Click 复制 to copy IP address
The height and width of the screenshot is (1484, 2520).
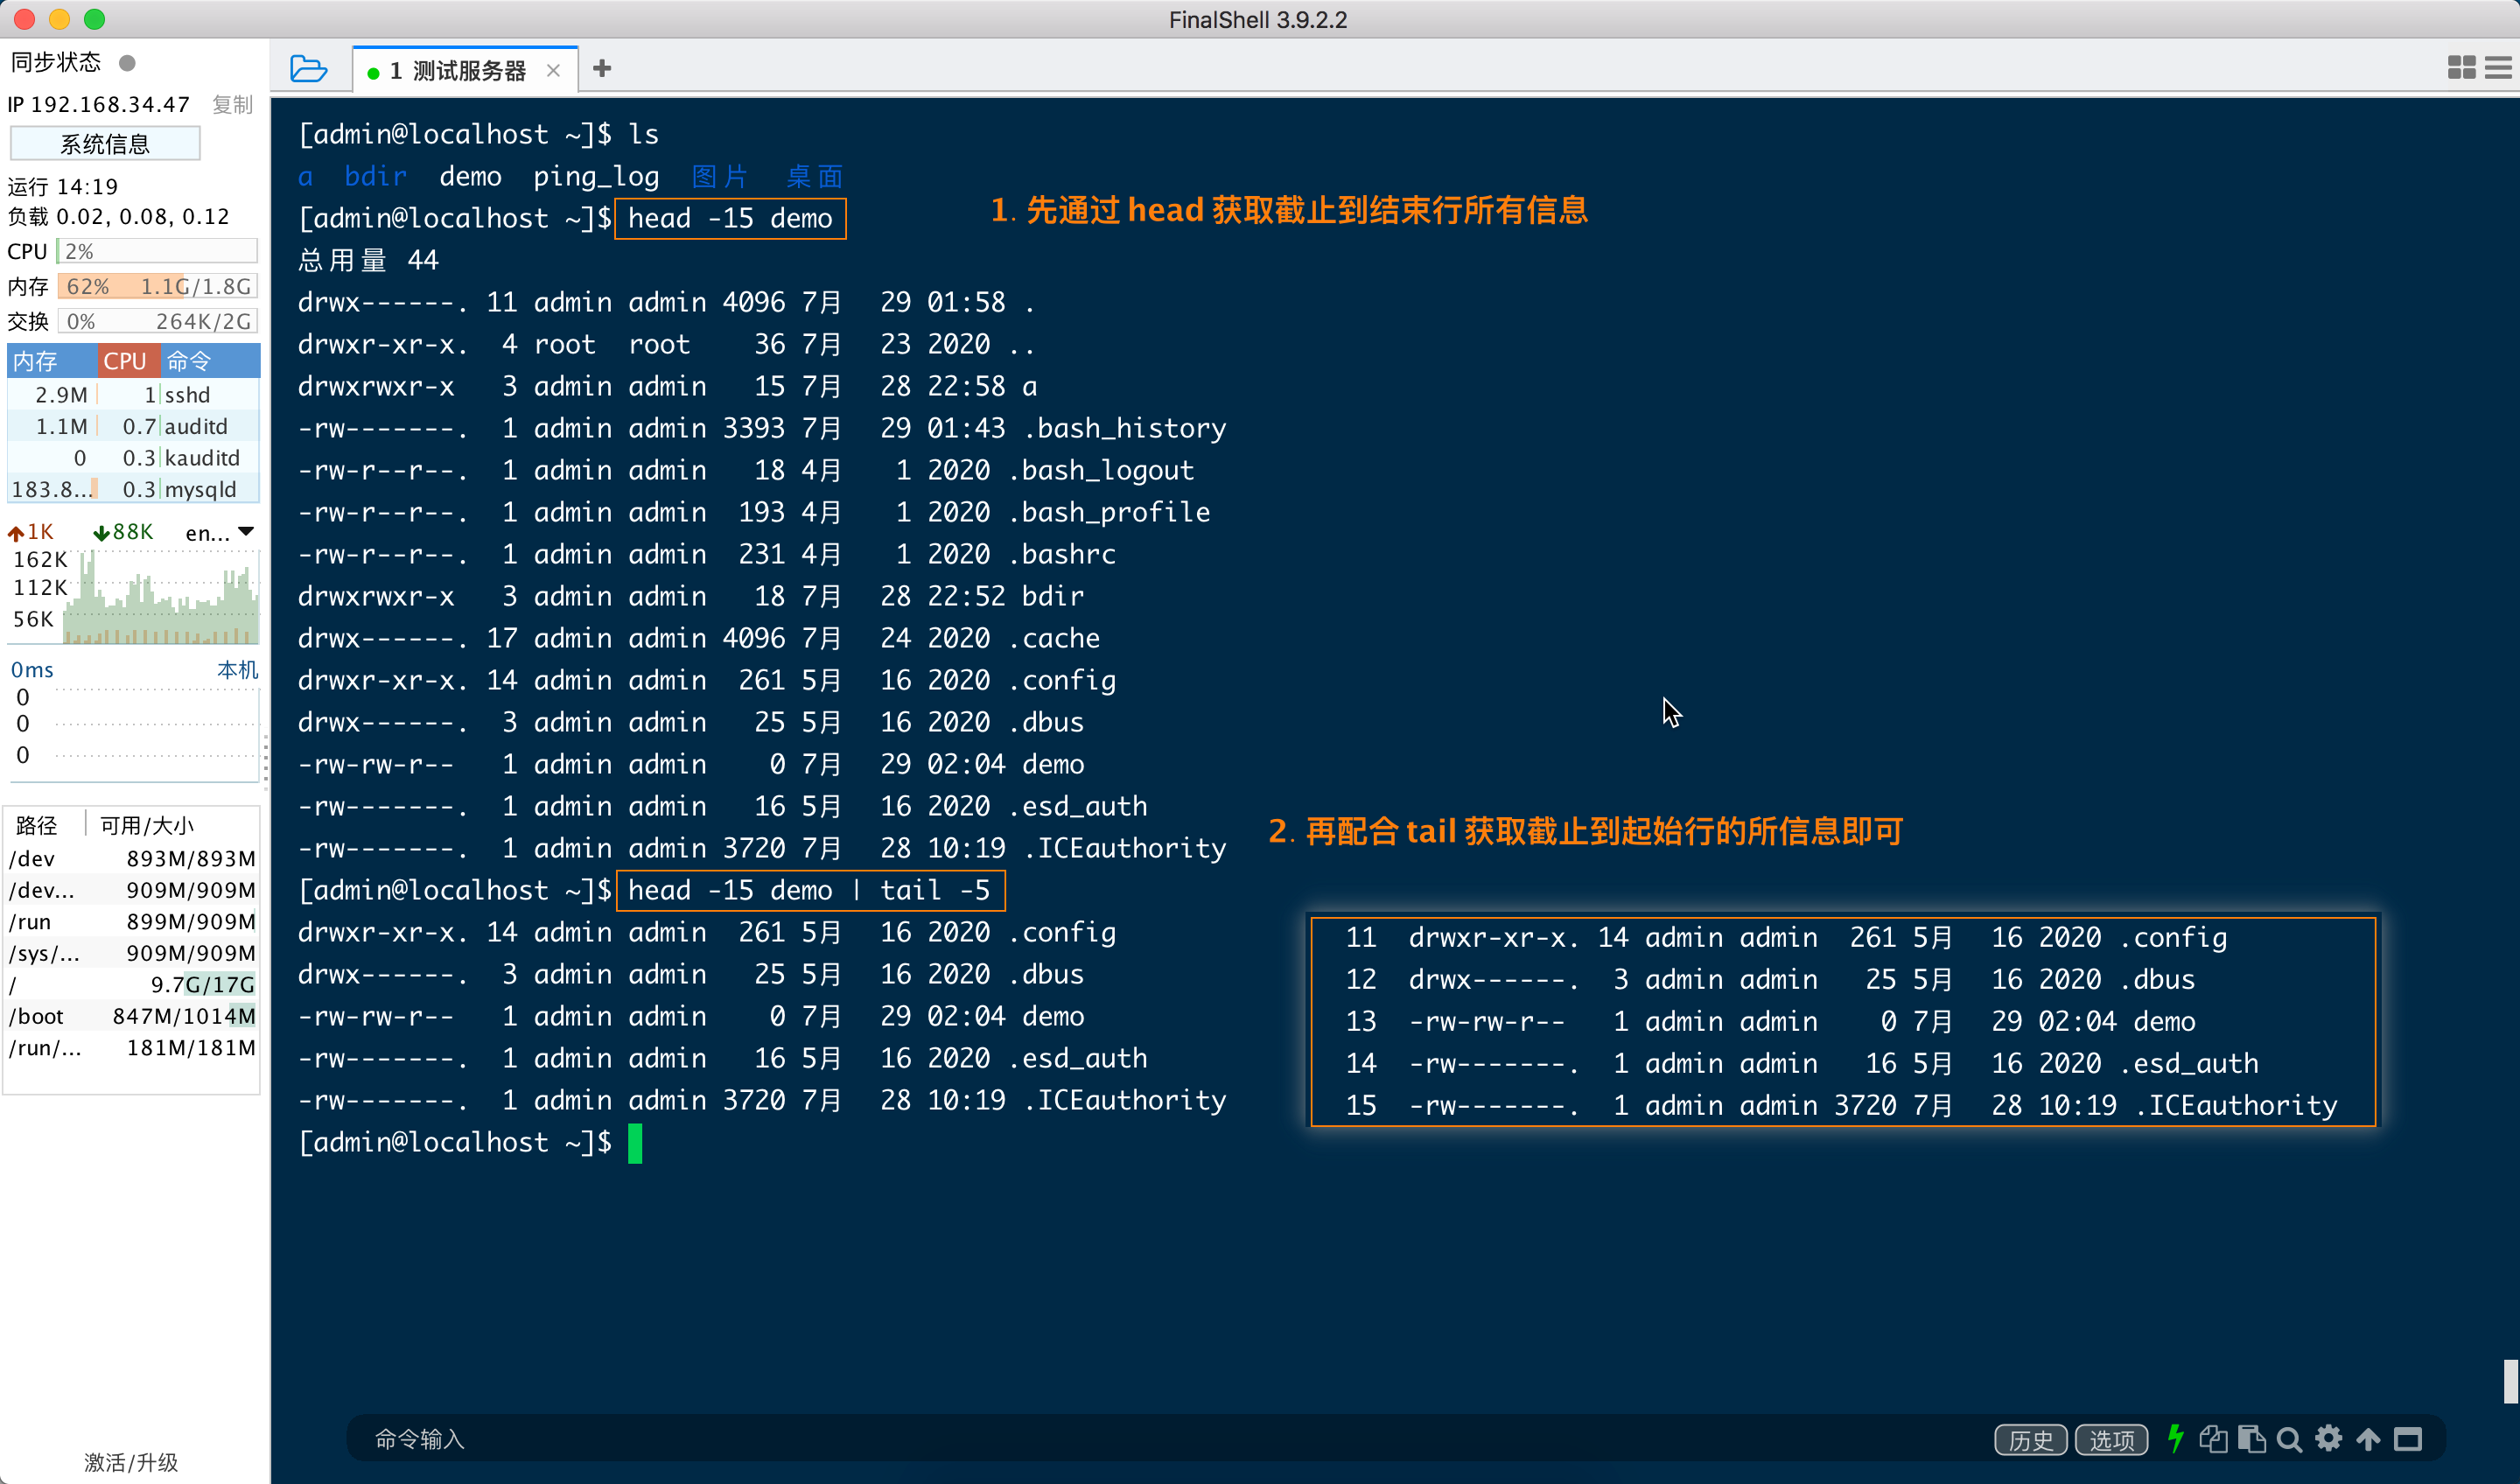pyautogui.click(x=233, y=104)
